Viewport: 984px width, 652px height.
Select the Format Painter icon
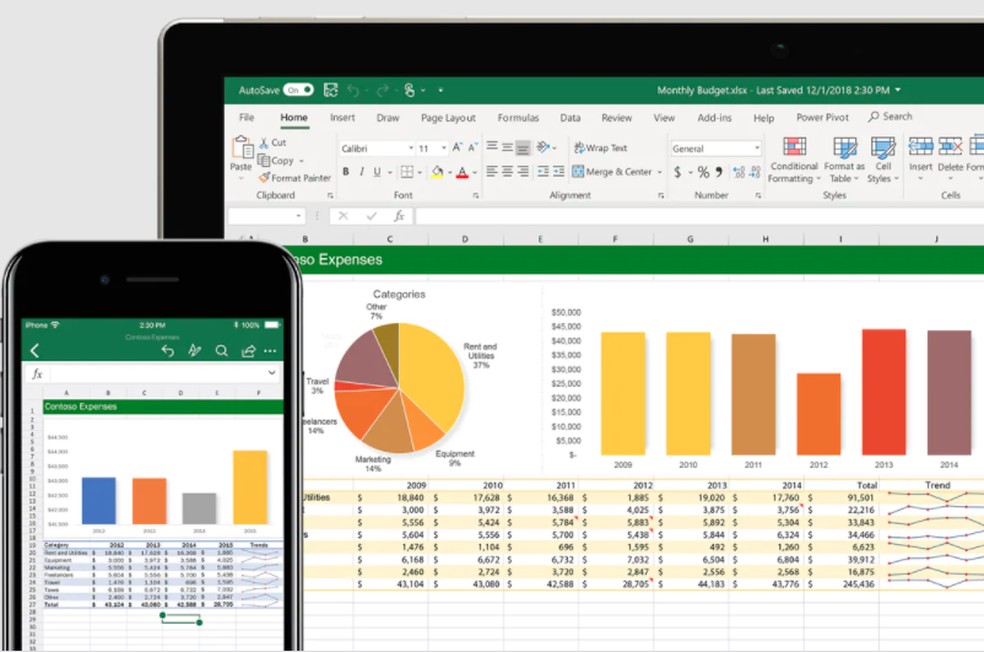pyautogui.click(x=262, y=178)
